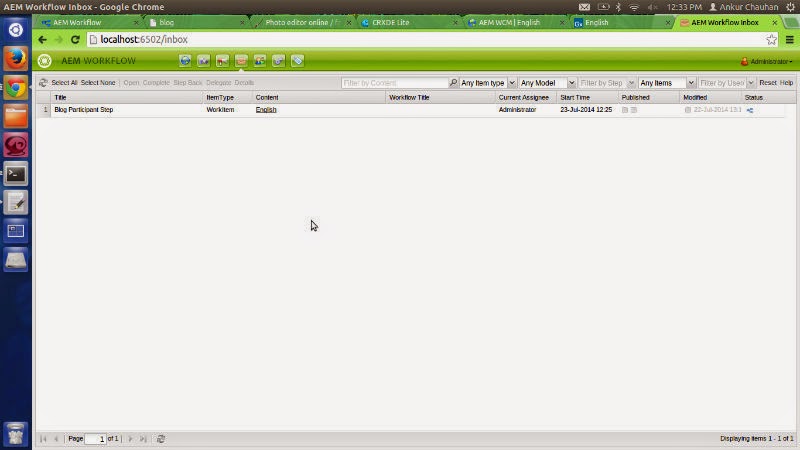Launch Firefox from the Ubuntu dock
The height and width of the screenshot is (450, 800).
coord(16,59)
